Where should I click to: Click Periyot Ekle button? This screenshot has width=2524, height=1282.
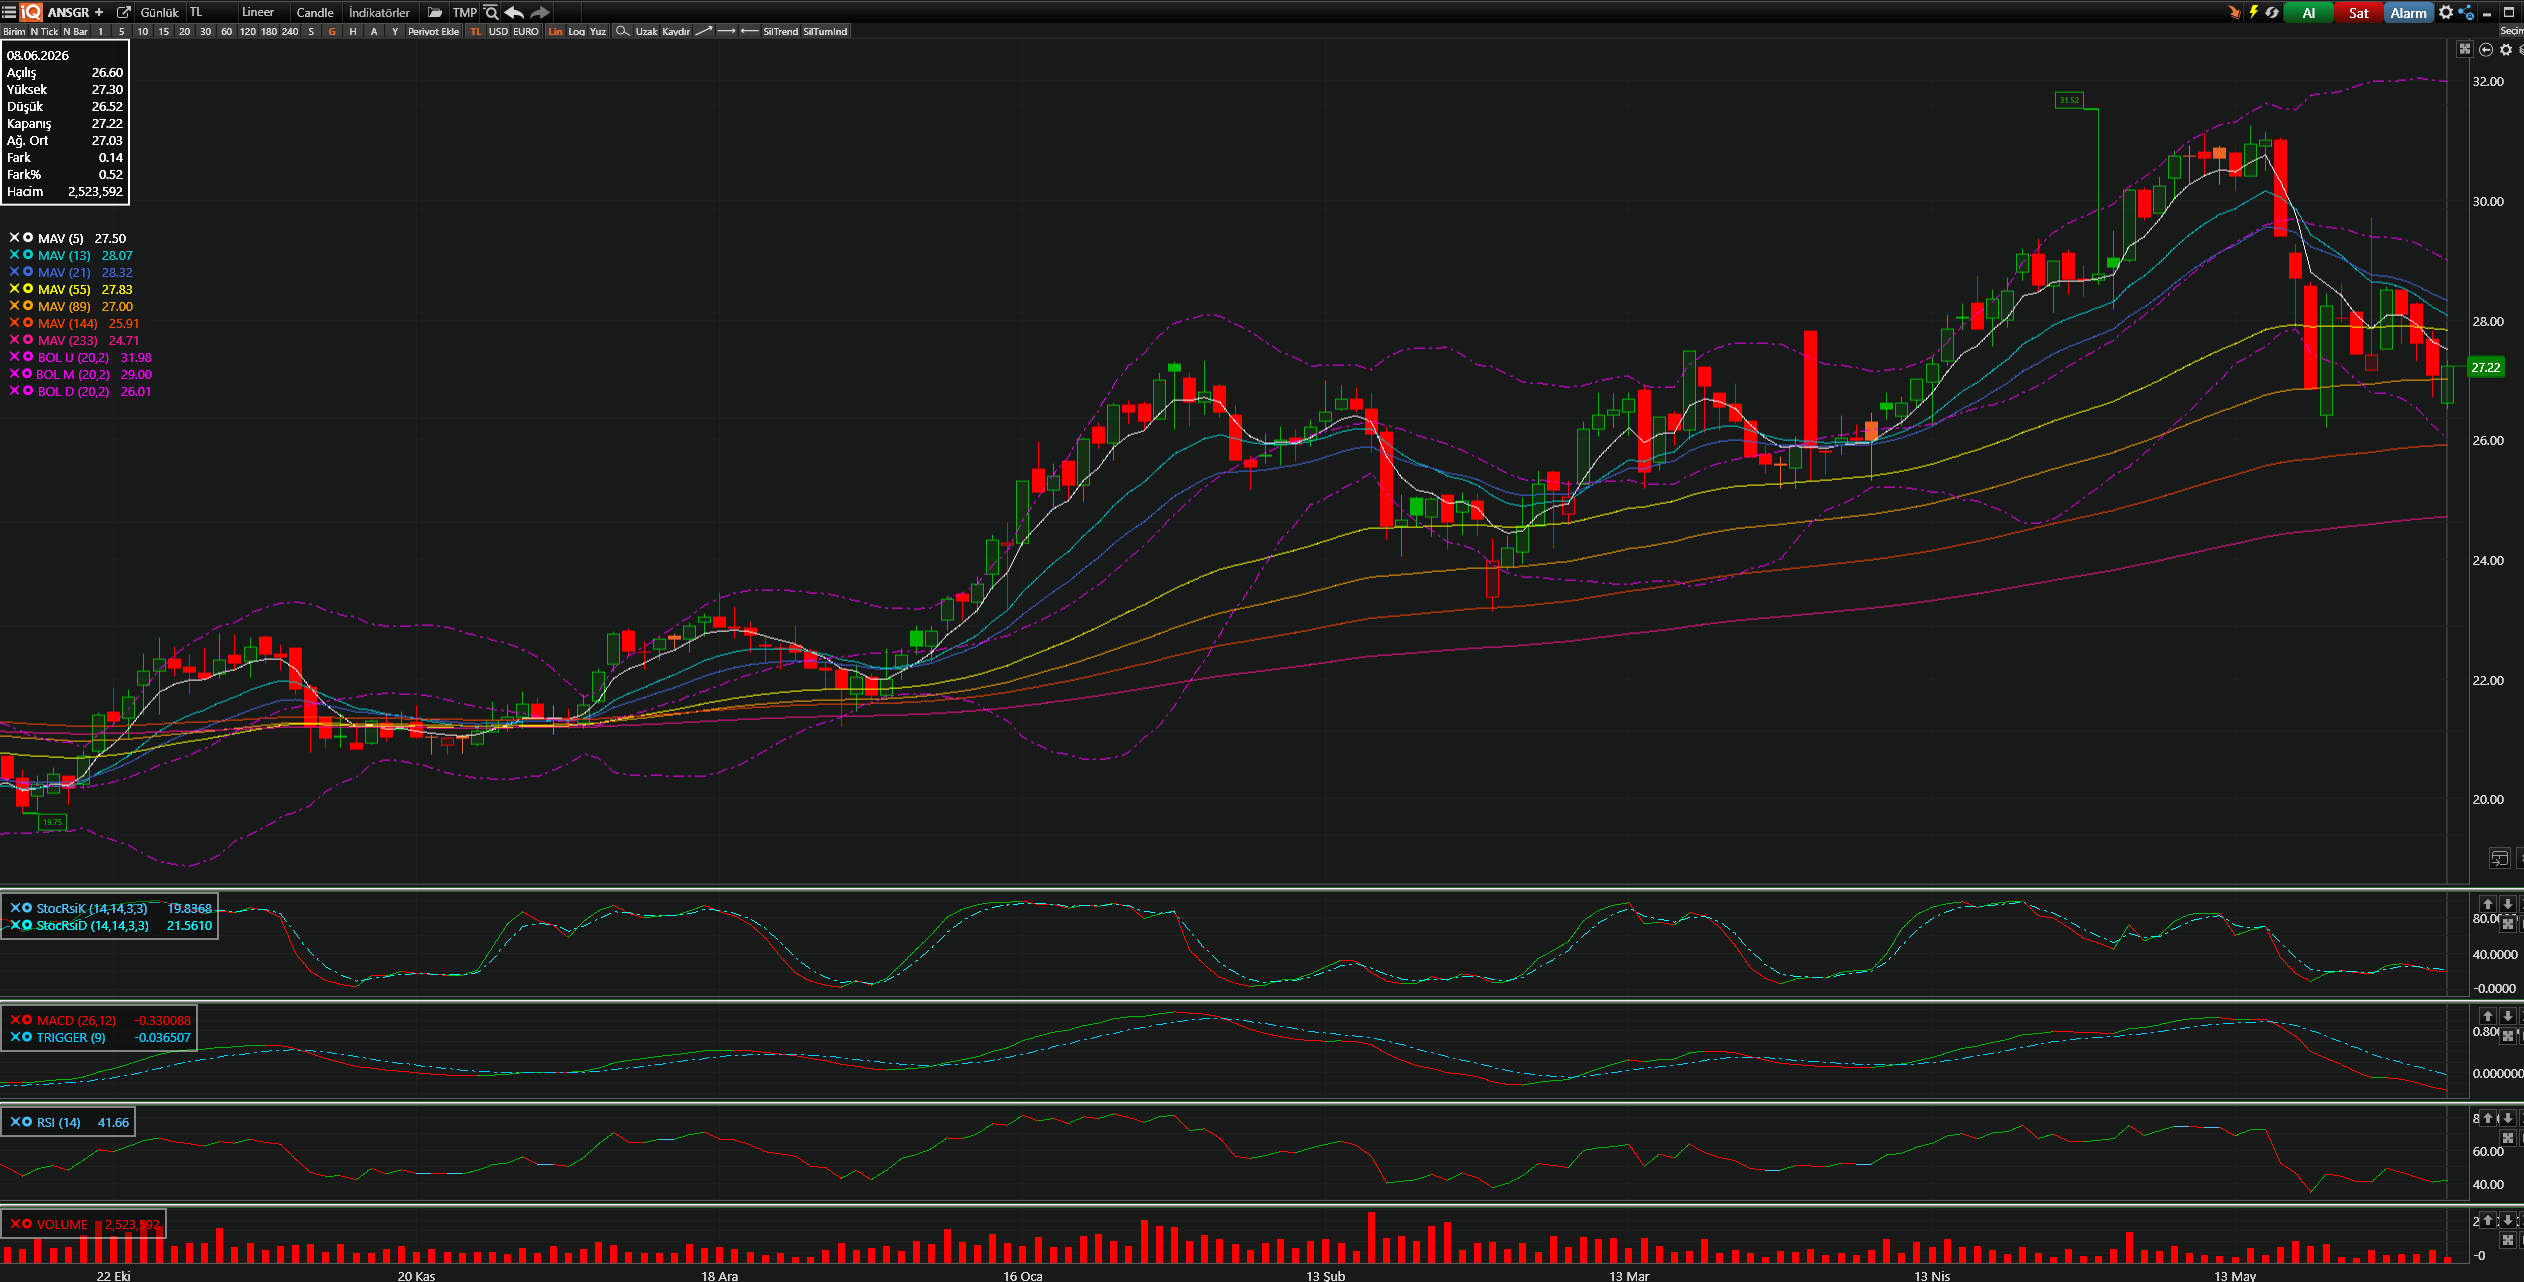tap(433, 31)
